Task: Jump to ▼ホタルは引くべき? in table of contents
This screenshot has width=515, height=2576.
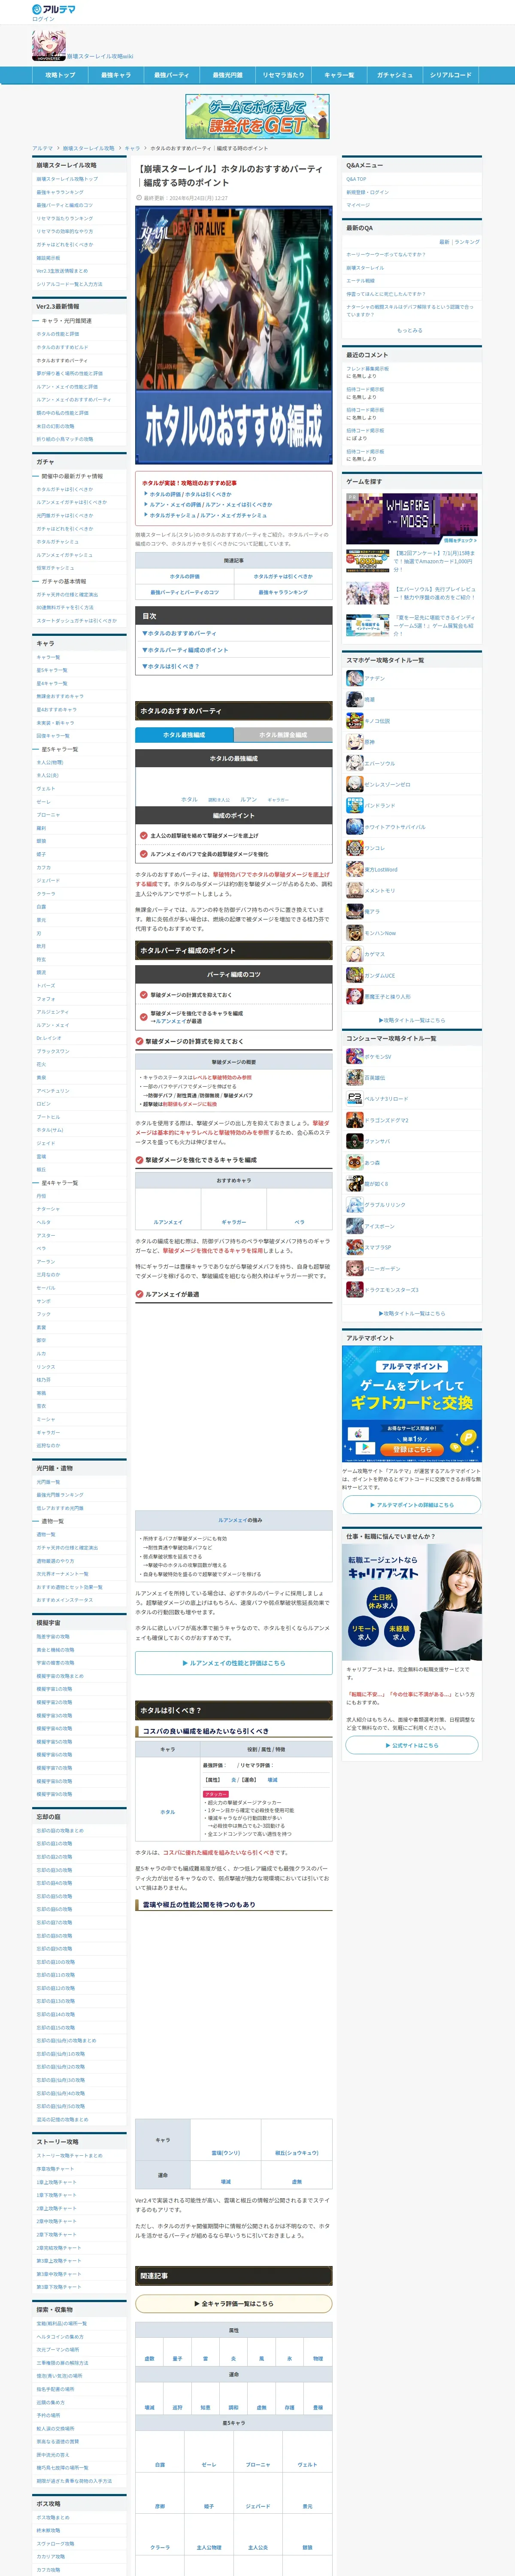Action: click(x=171, y=666)
